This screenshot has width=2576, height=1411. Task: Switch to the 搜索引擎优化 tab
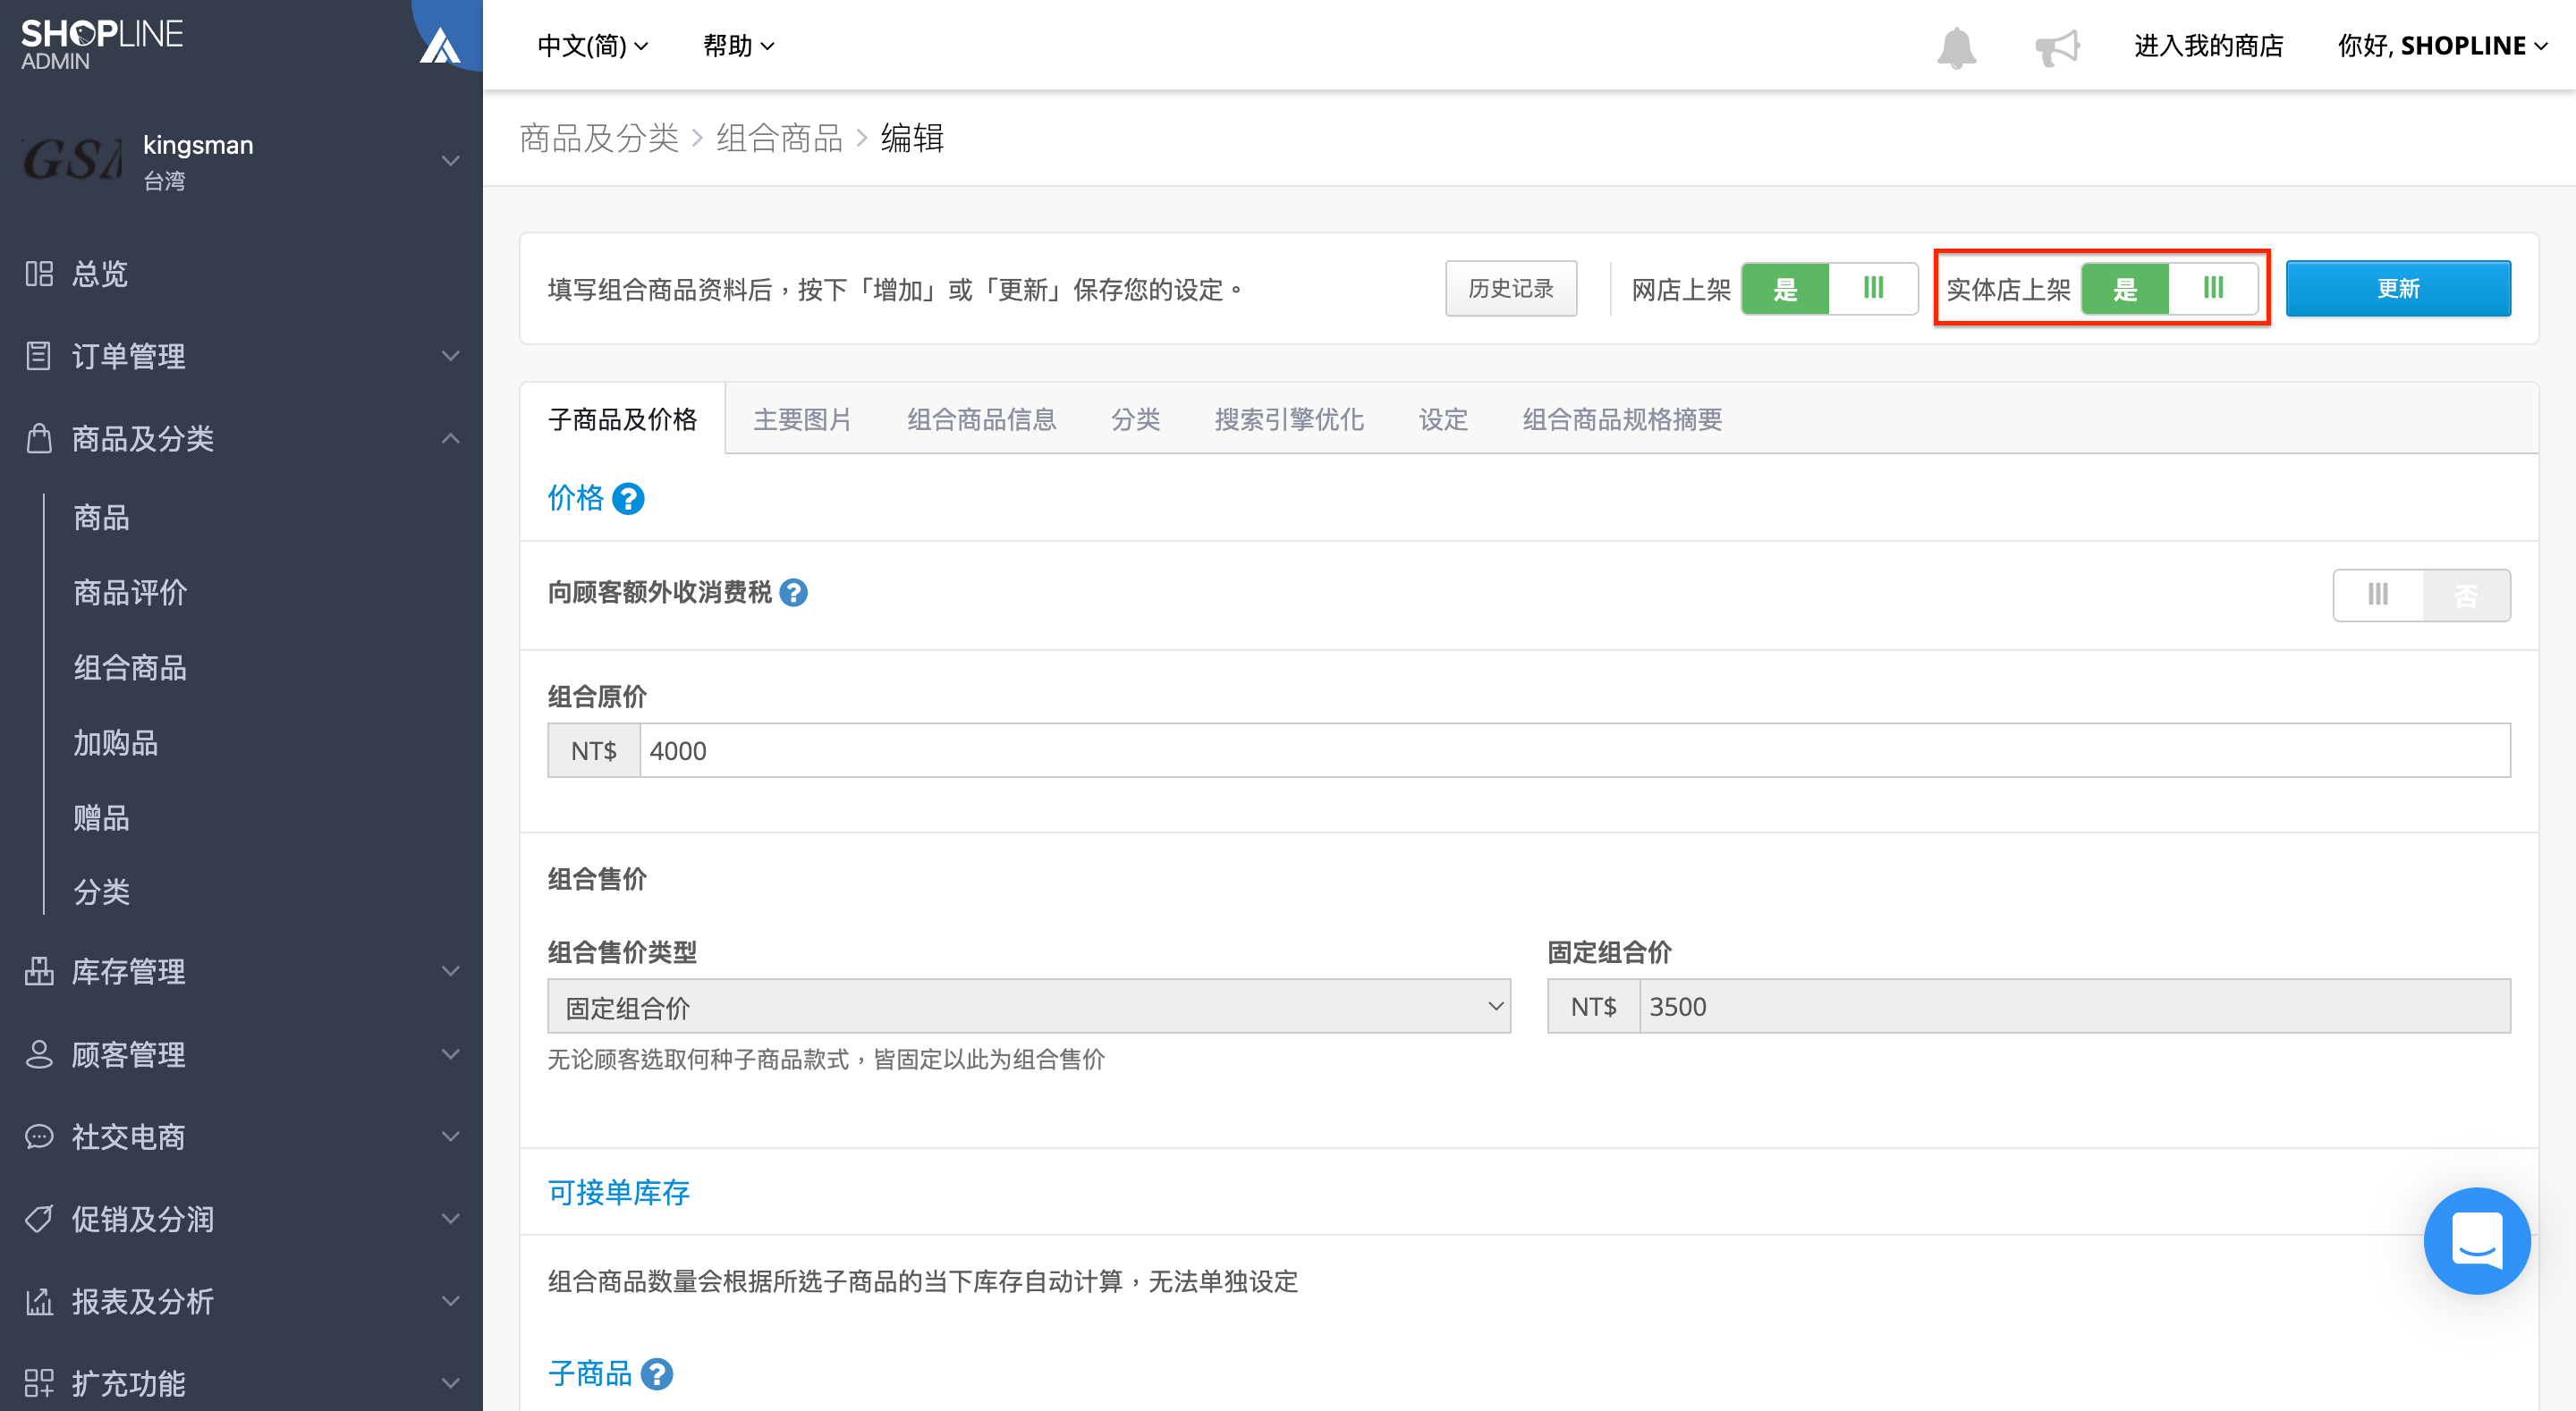1289,419
